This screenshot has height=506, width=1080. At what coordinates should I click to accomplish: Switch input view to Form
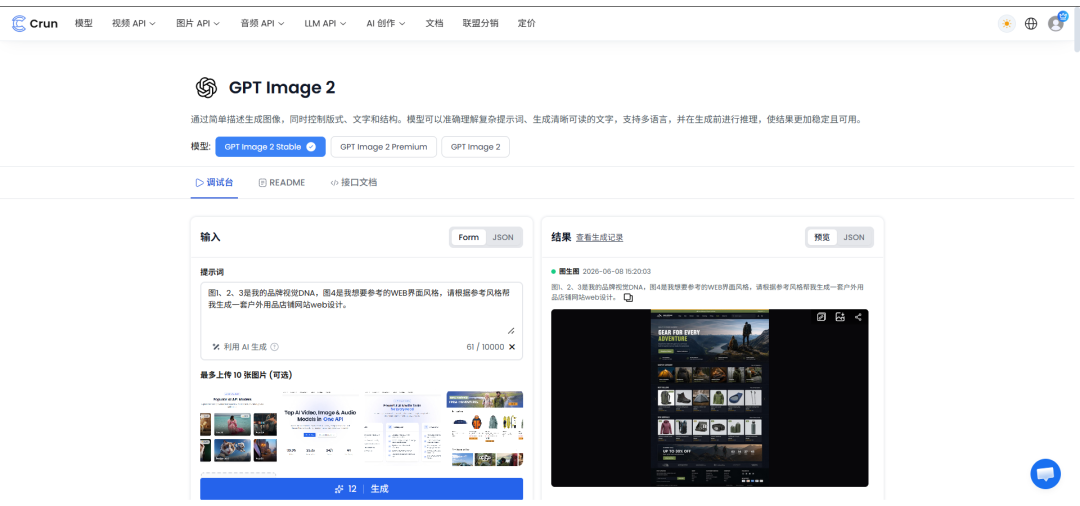point(468,238)
